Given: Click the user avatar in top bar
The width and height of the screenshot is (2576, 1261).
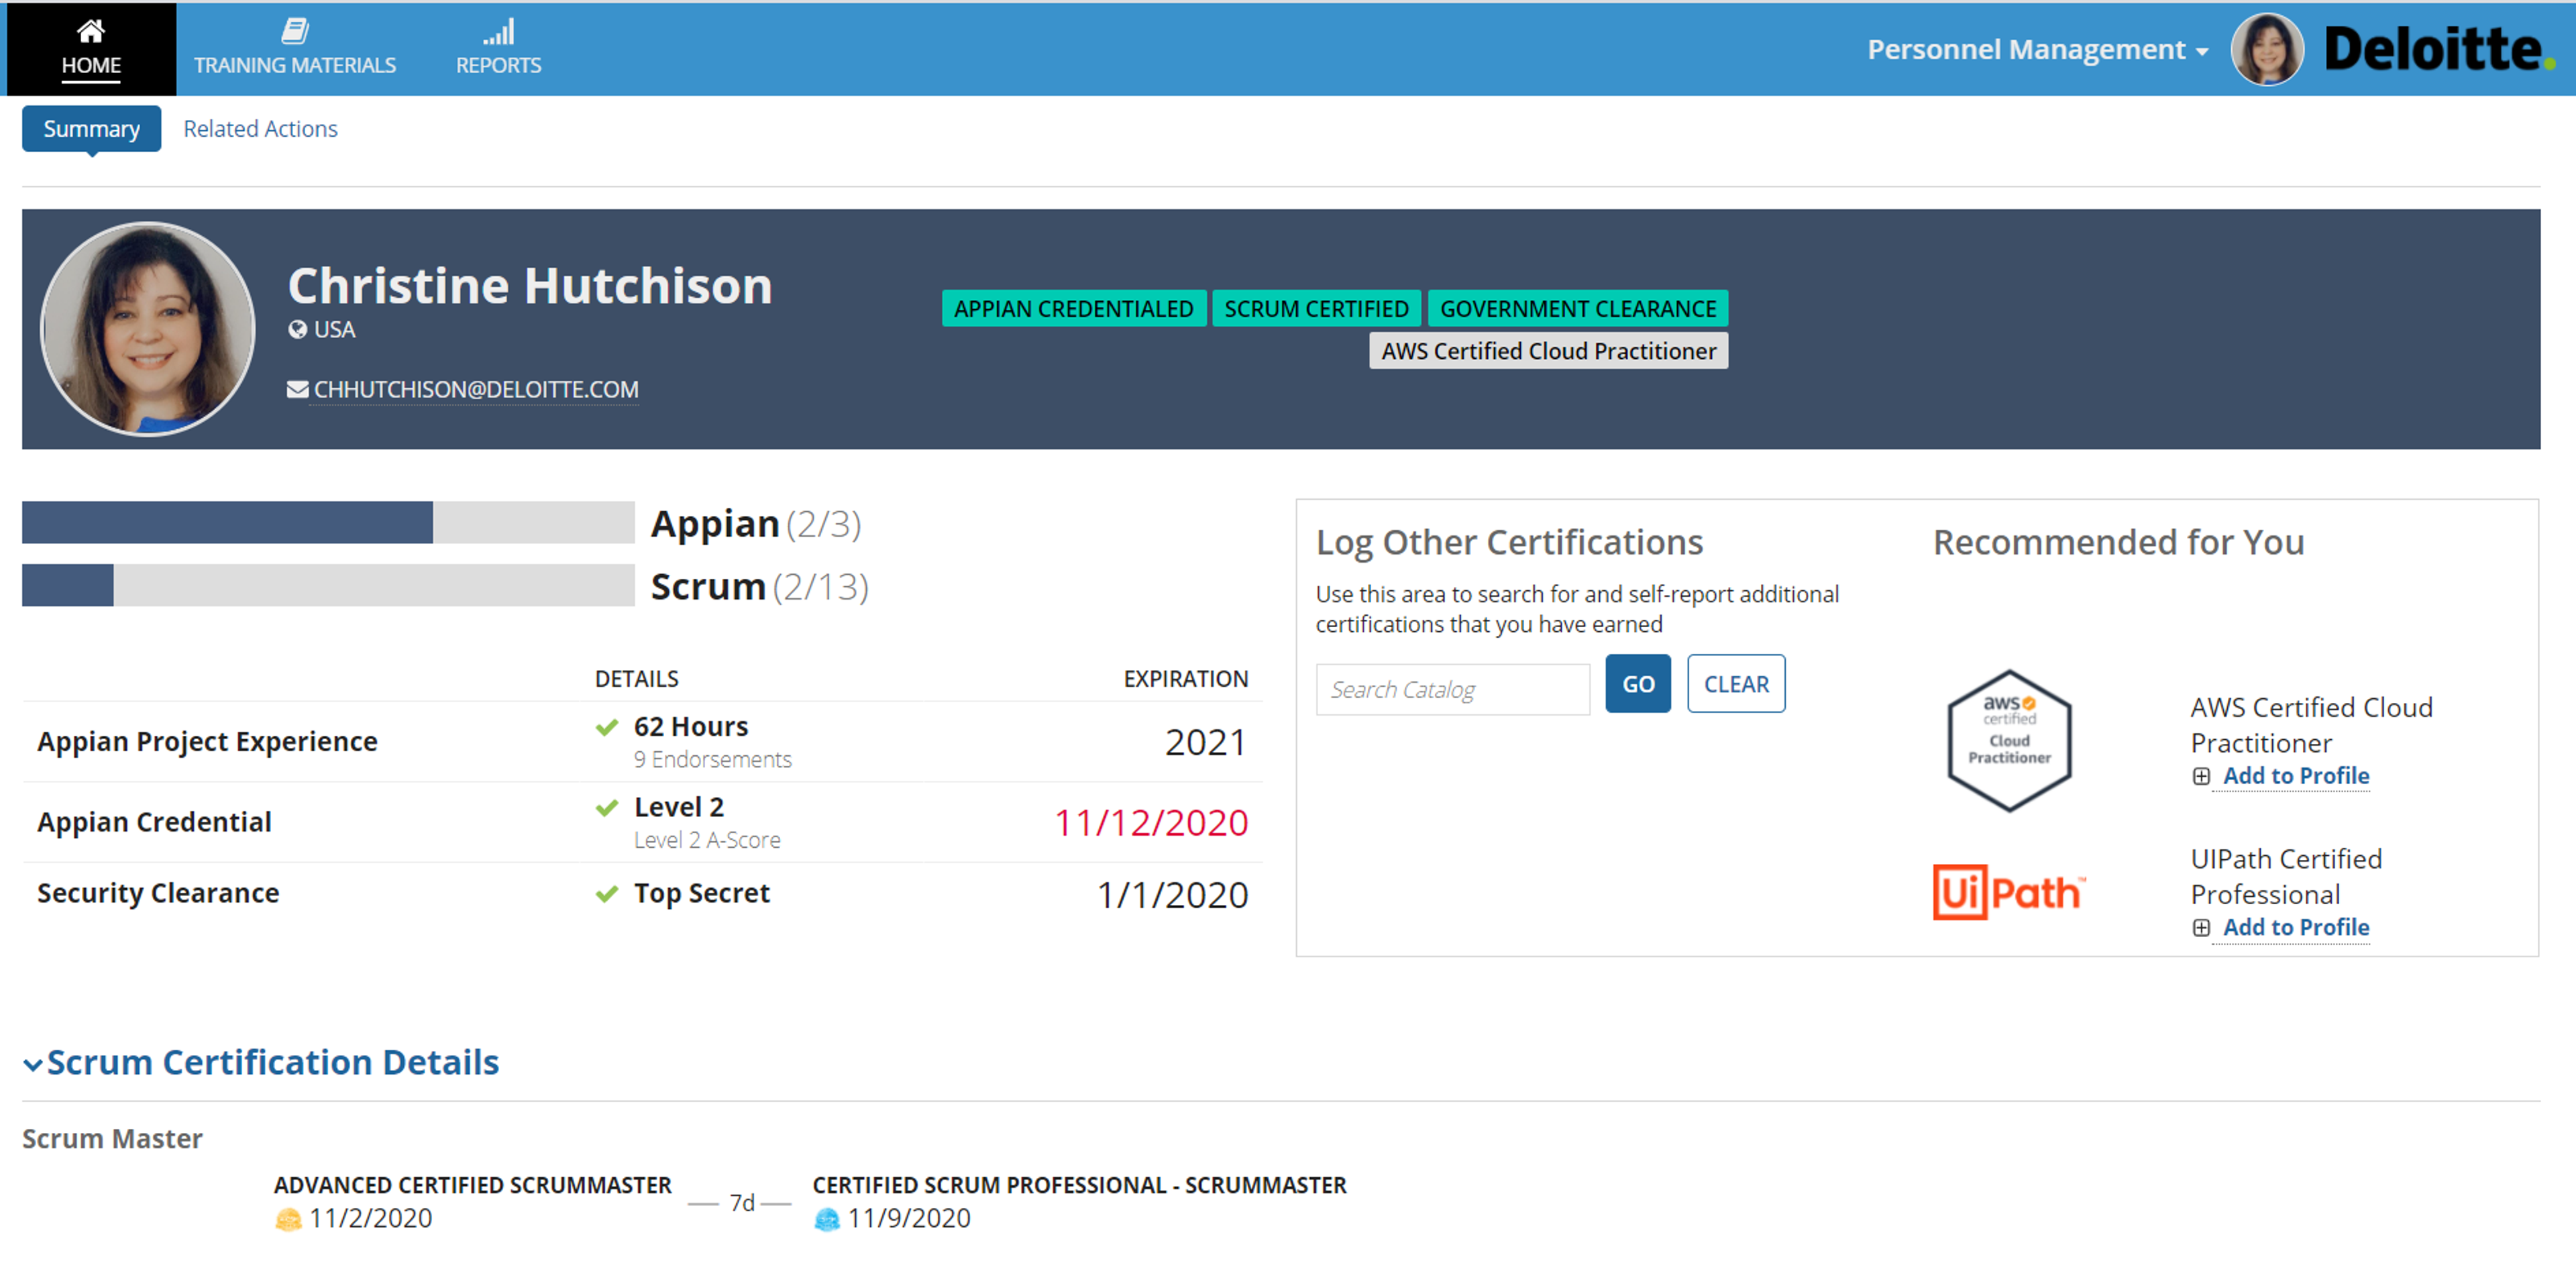Looking at the screenshot, I should click(2267, 49).
